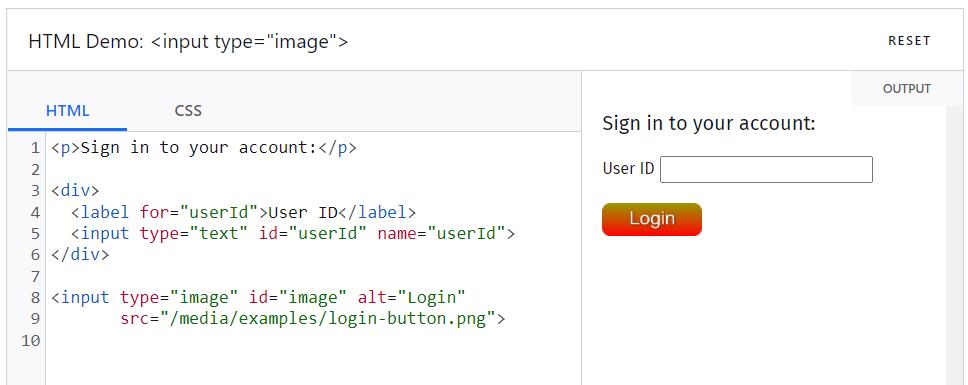This screenshot has width=968, height=385.
Task: Click line number 5 in gutter
Action: (35, 233)
